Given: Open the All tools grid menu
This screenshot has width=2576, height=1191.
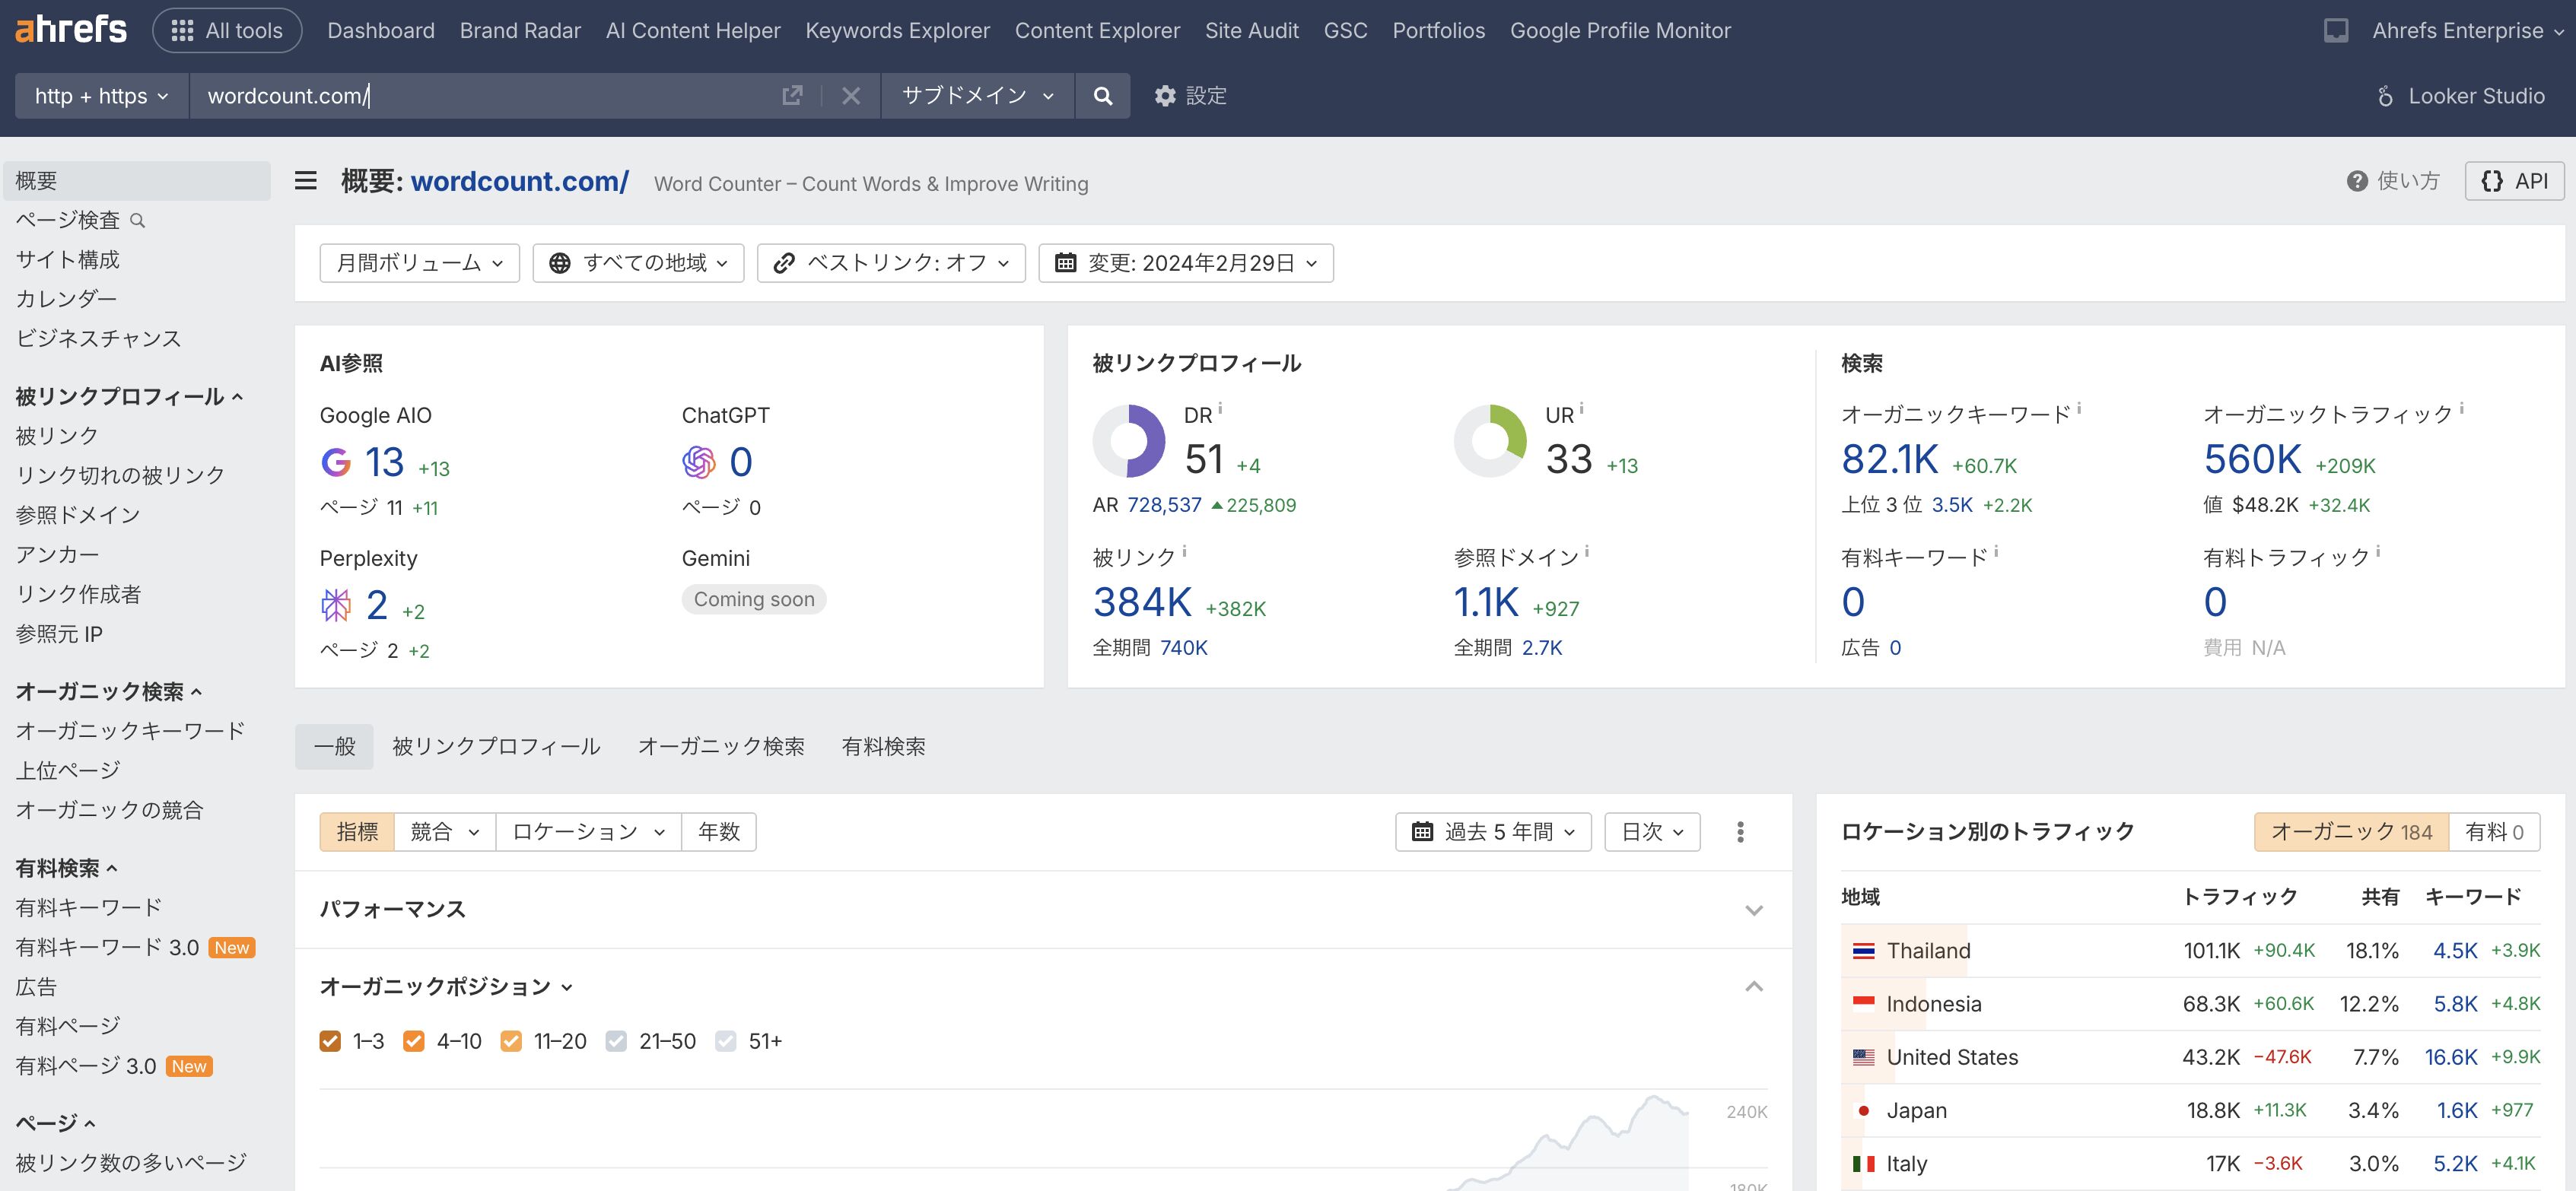Looking at the screenshot, I should pyautogui.click(x=227, y=31).
